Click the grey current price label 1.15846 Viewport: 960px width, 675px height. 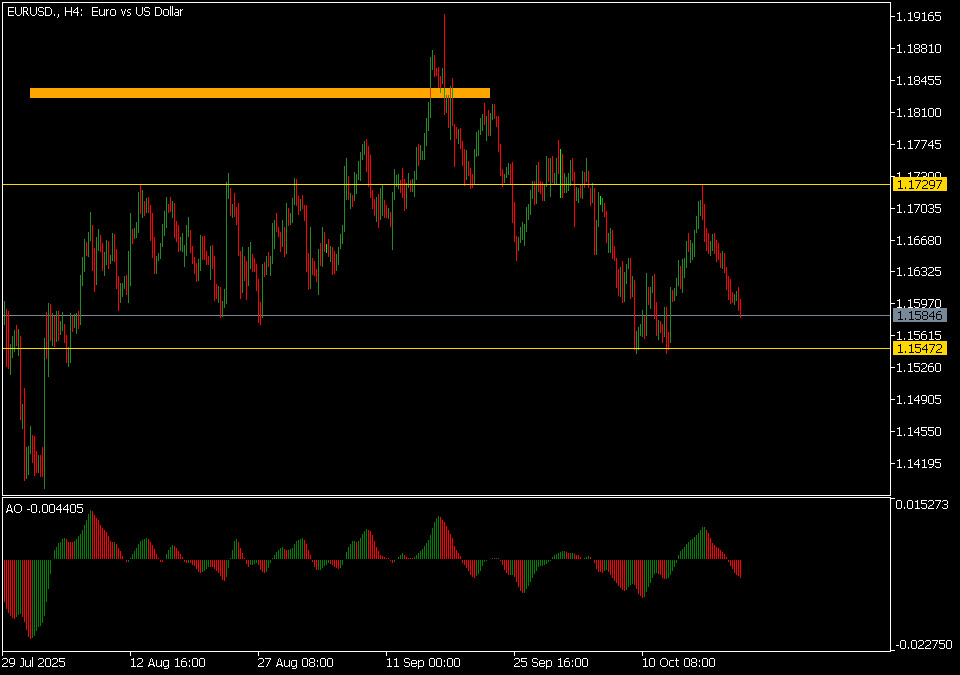(x=920, y=315)
